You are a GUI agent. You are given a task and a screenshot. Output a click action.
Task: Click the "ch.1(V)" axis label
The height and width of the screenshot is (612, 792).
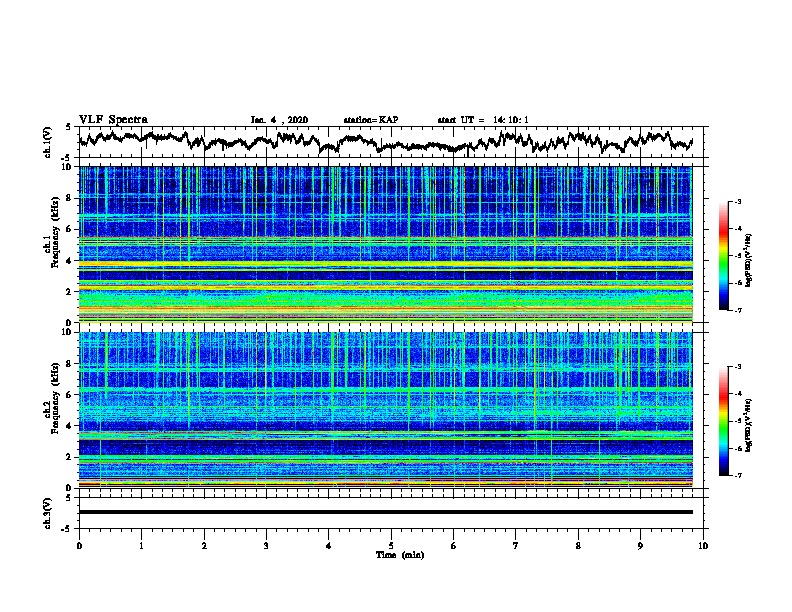48,142
